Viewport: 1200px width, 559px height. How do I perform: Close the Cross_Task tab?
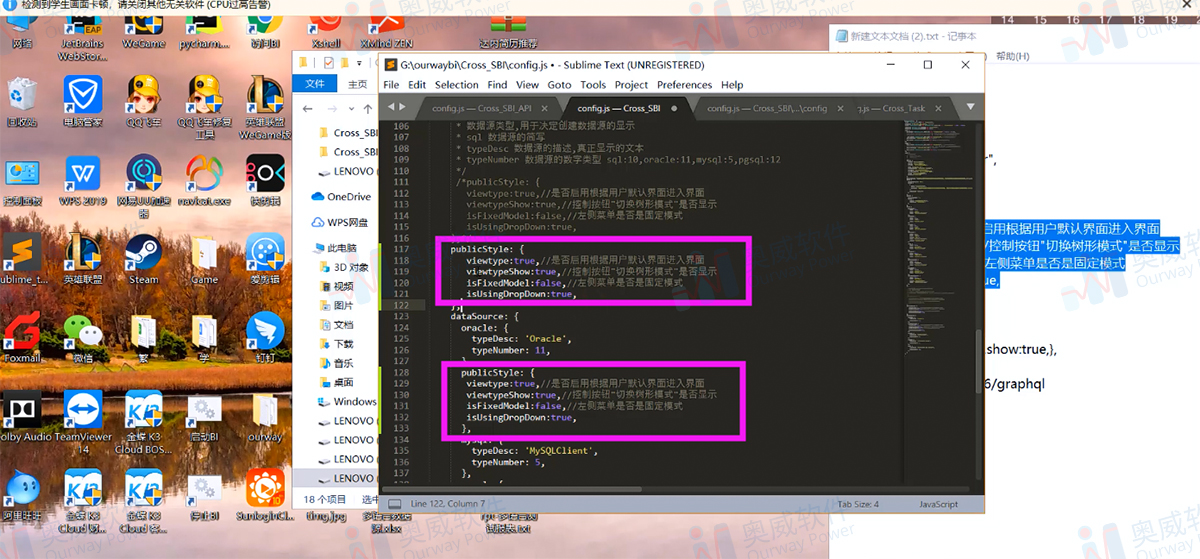click(939, 108)
